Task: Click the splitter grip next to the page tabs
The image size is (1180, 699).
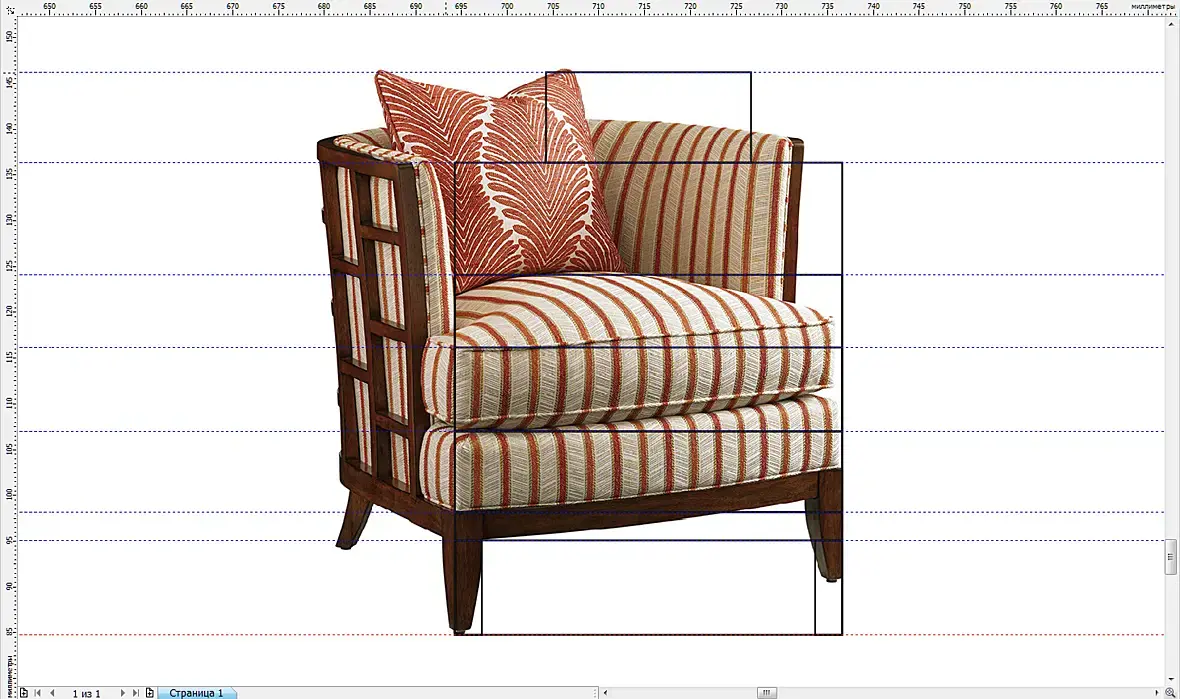Action: point(596,692)
